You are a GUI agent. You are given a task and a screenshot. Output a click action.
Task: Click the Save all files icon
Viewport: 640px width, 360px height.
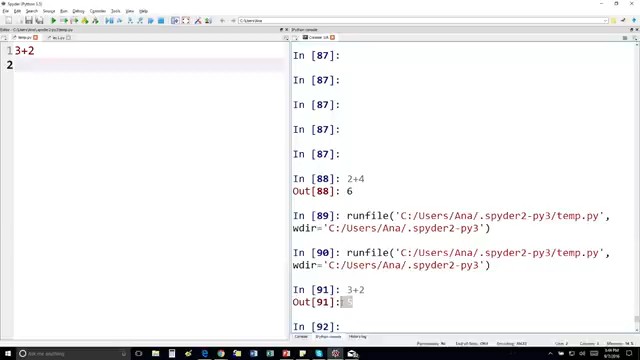pos(39,20)
